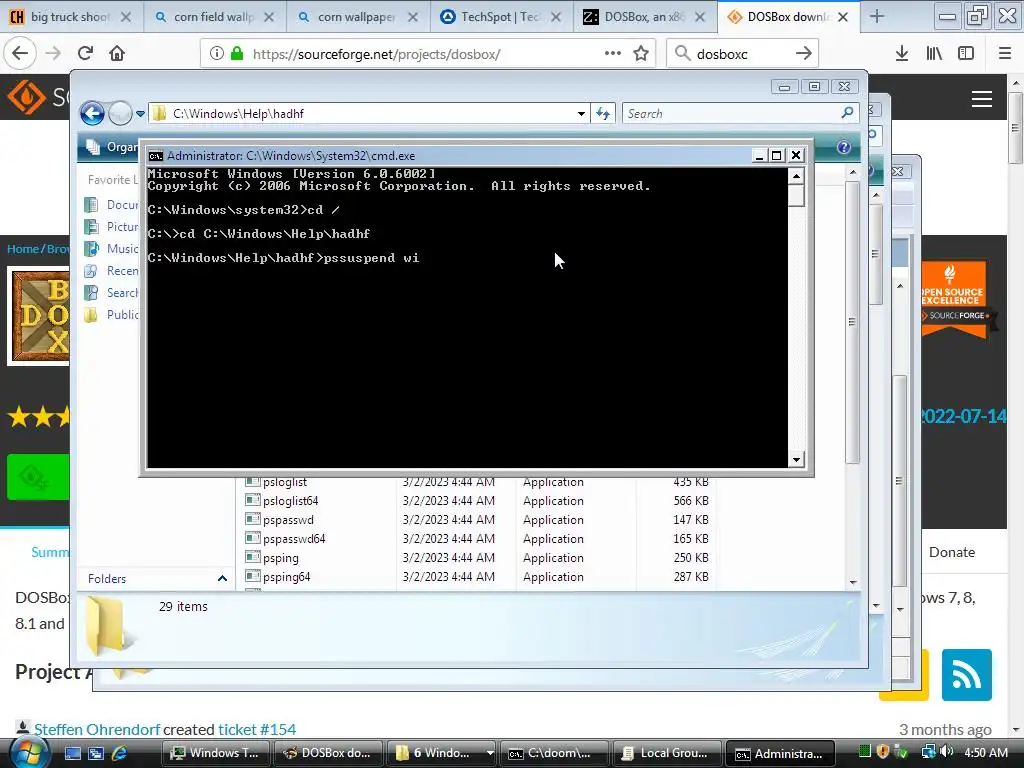Open Documents in Favorite Links
Image resolution: width=1024 pixels, height=768 pixels.
coord(112,205)
